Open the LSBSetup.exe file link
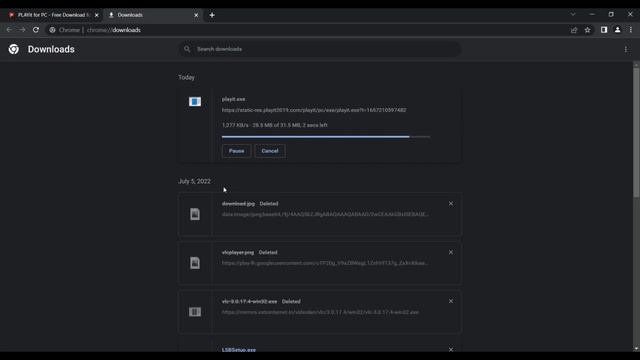Image resolution: width=640 pixels, height=360 pixels. 239,350
